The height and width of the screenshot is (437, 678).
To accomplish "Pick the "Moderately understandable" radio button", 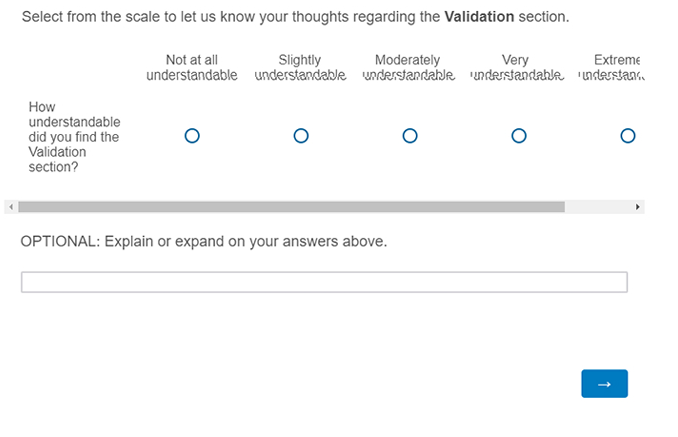I will pyautogui.click(x=410, y=136).
